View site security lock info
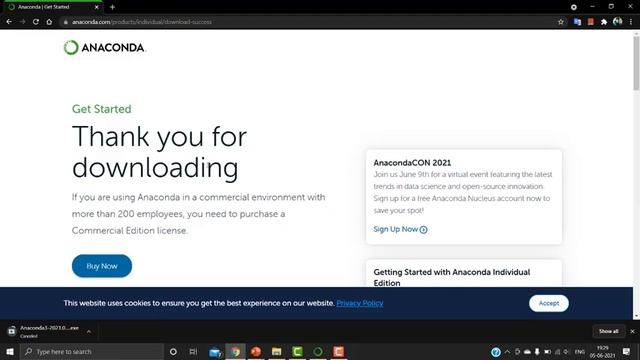Screen dimensions: 640x360 click(65, 22)
